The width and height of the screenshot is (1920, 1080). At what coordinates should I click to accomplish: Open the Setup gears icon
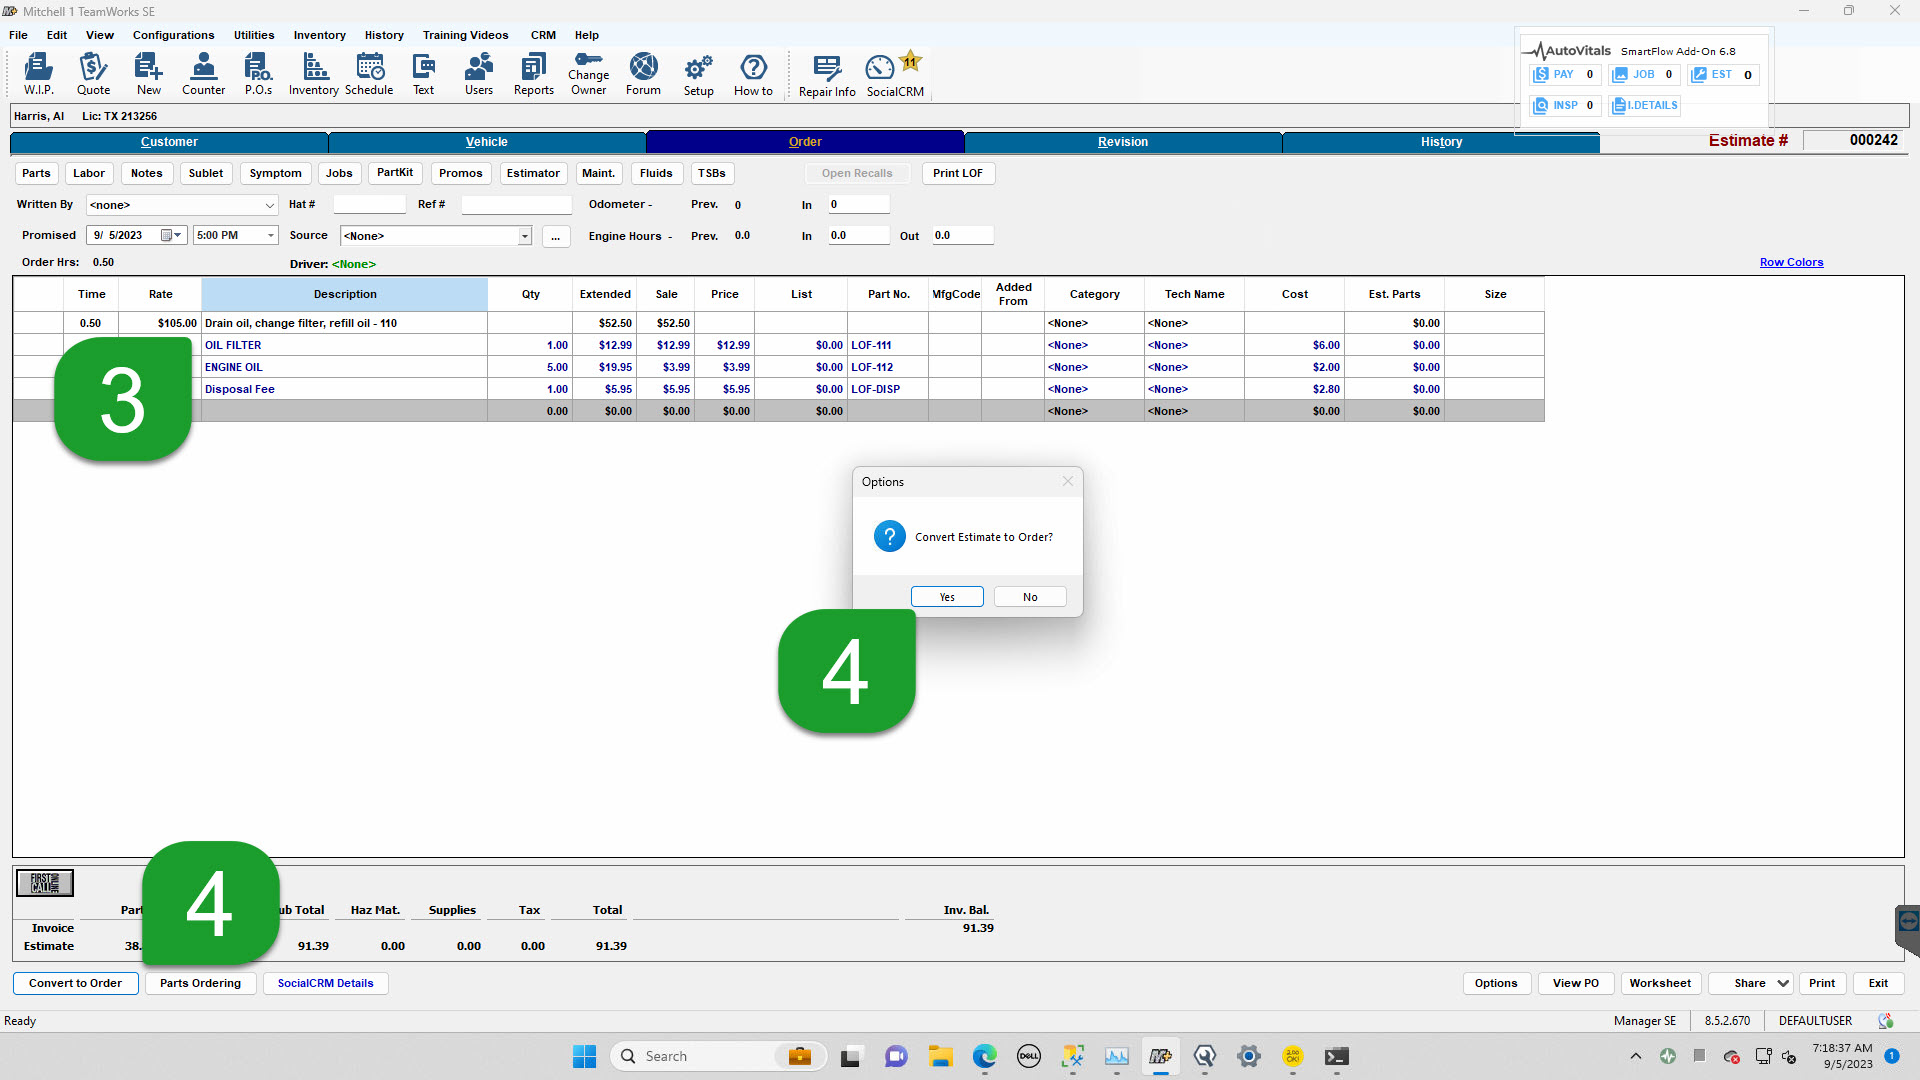tap(699, 74)
